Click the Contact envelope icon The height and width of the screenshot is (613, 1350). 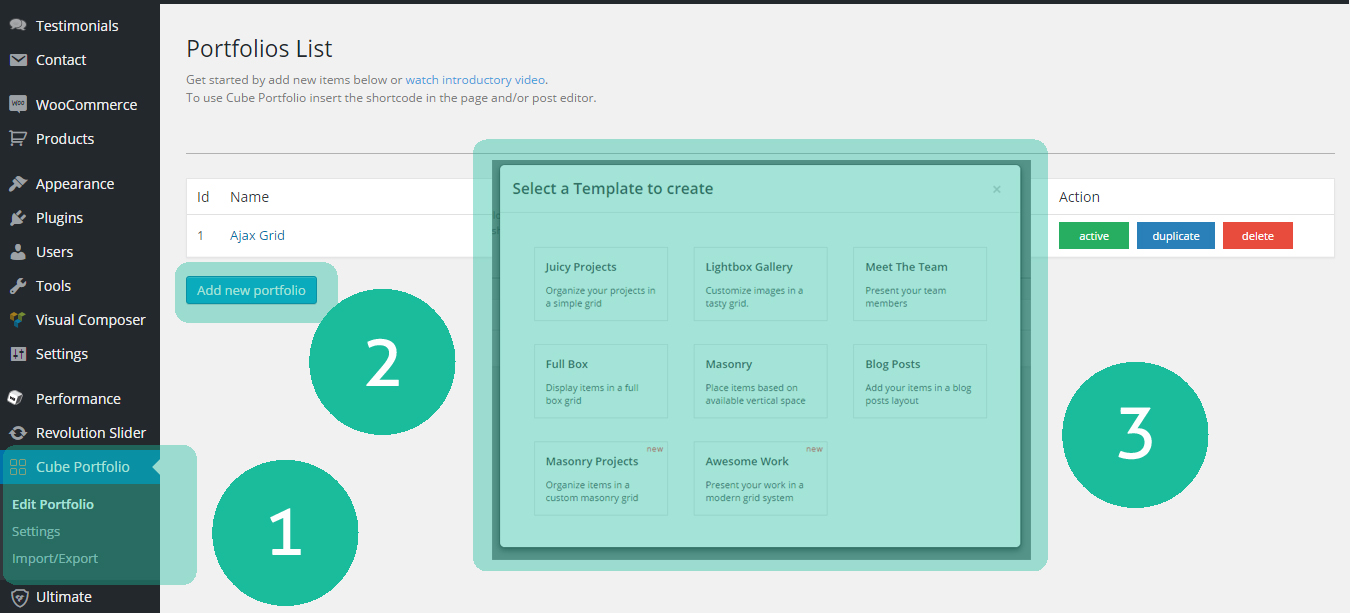(18, 60)
